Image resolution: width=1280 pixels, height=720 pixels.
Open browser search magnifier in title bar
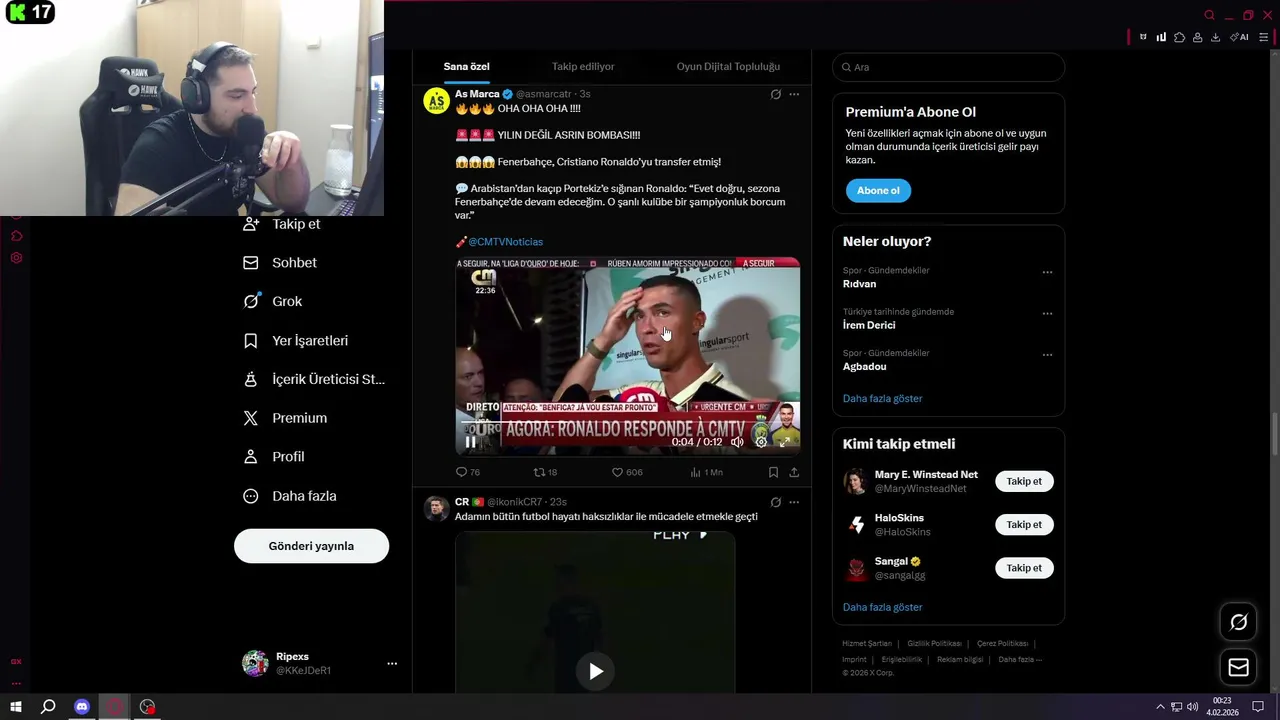click(1209, 15)
